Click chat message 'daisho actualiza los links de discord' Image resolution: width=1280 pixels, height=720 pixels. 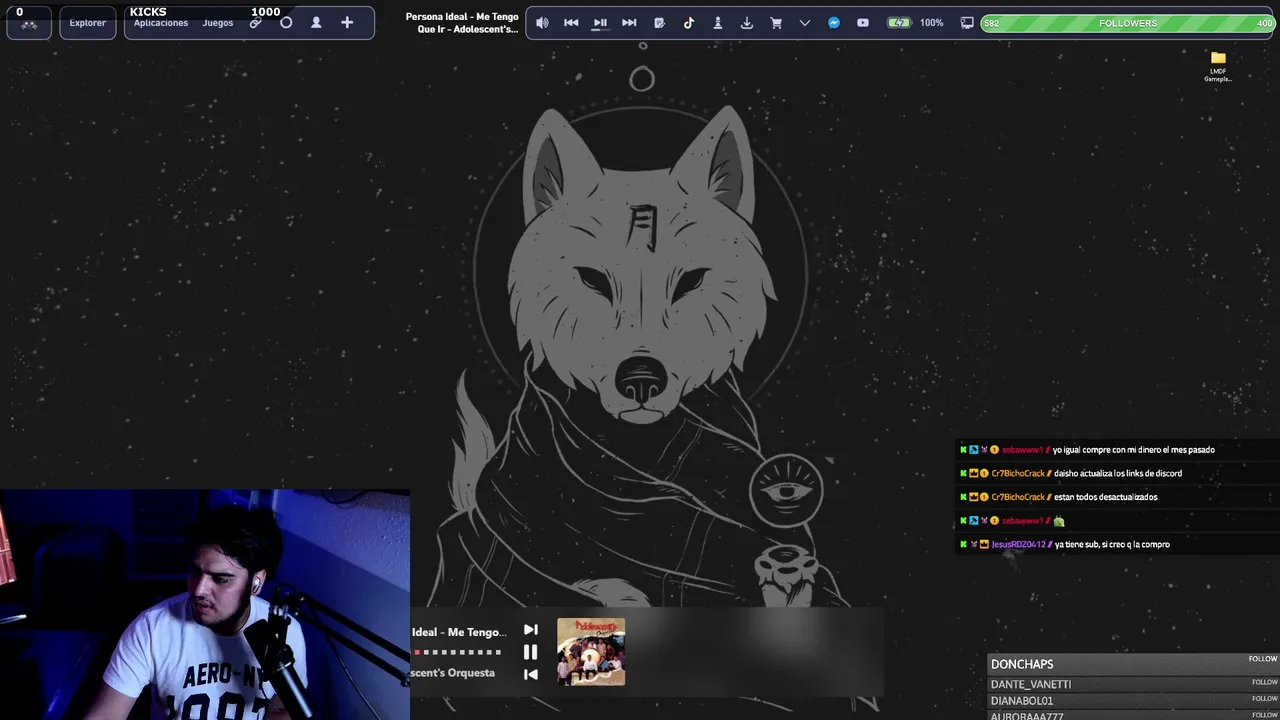[x=1118, y=474]
